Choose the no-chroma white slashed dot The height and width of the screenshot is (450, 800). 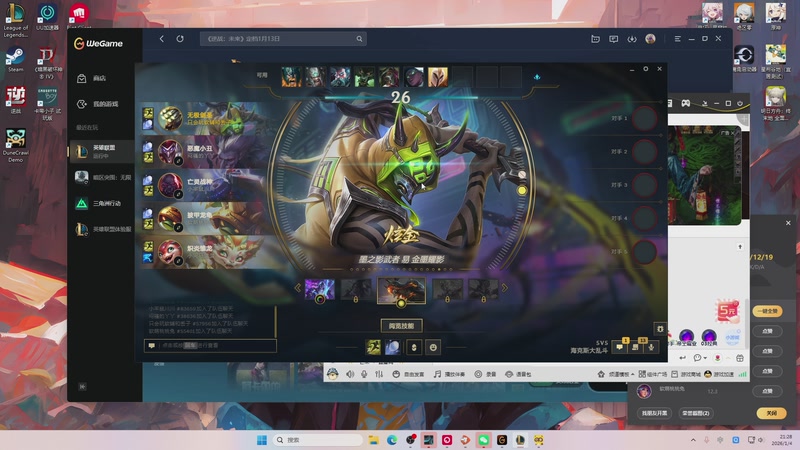[x=522, y=174]
